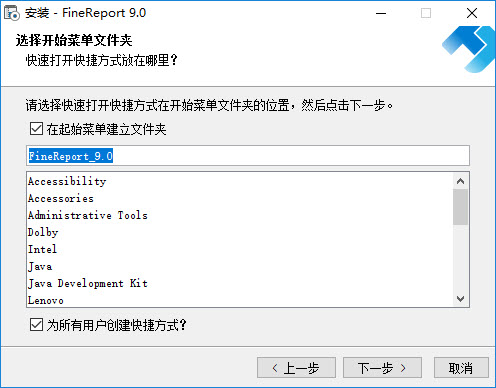This screenshot has width=496, height=388.
Task: Go back with 上一步 button
Action: (296, 368)
